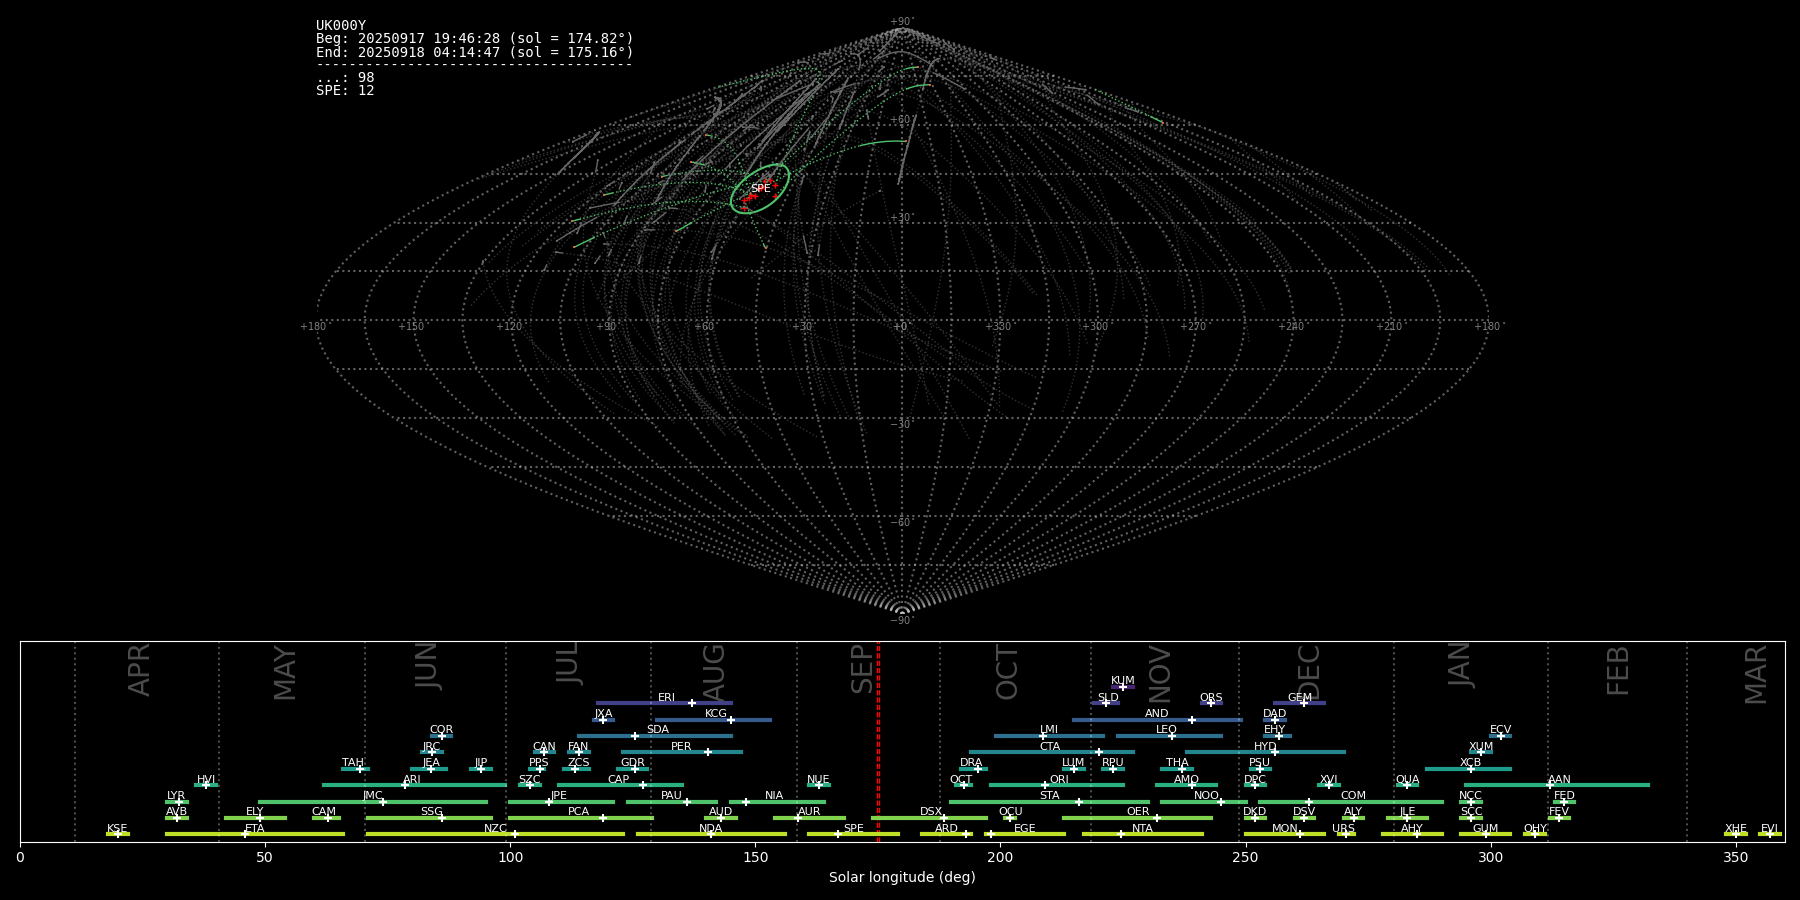Viewport: 1800px width, 900px height.
Task: Click the PER shower peak marker
Action: point(708,752)
